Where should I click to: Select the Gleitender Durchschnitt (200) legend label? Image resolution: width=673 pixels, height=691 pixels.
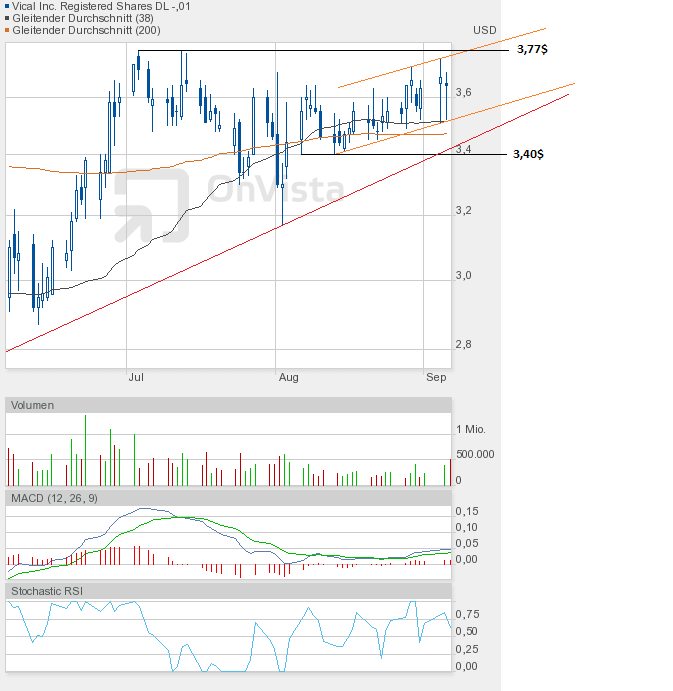coord(84,30)
